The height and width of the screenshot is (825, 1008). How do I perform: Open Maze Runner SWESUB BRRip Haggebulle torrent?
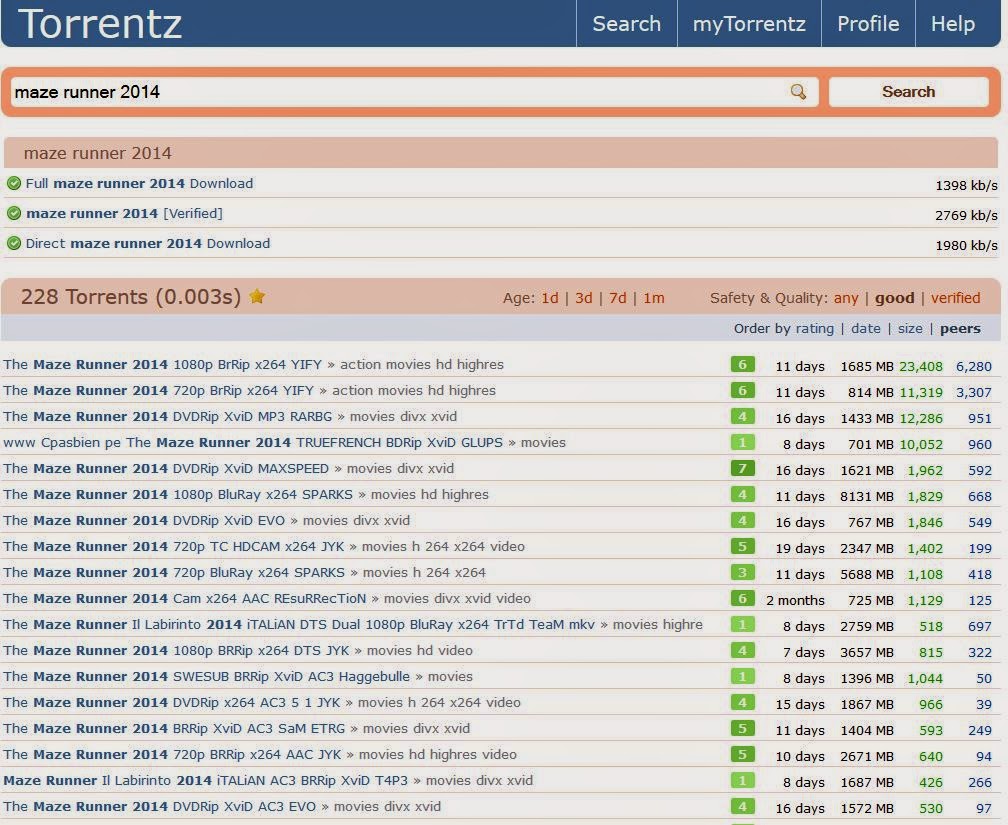coord(206,676)
